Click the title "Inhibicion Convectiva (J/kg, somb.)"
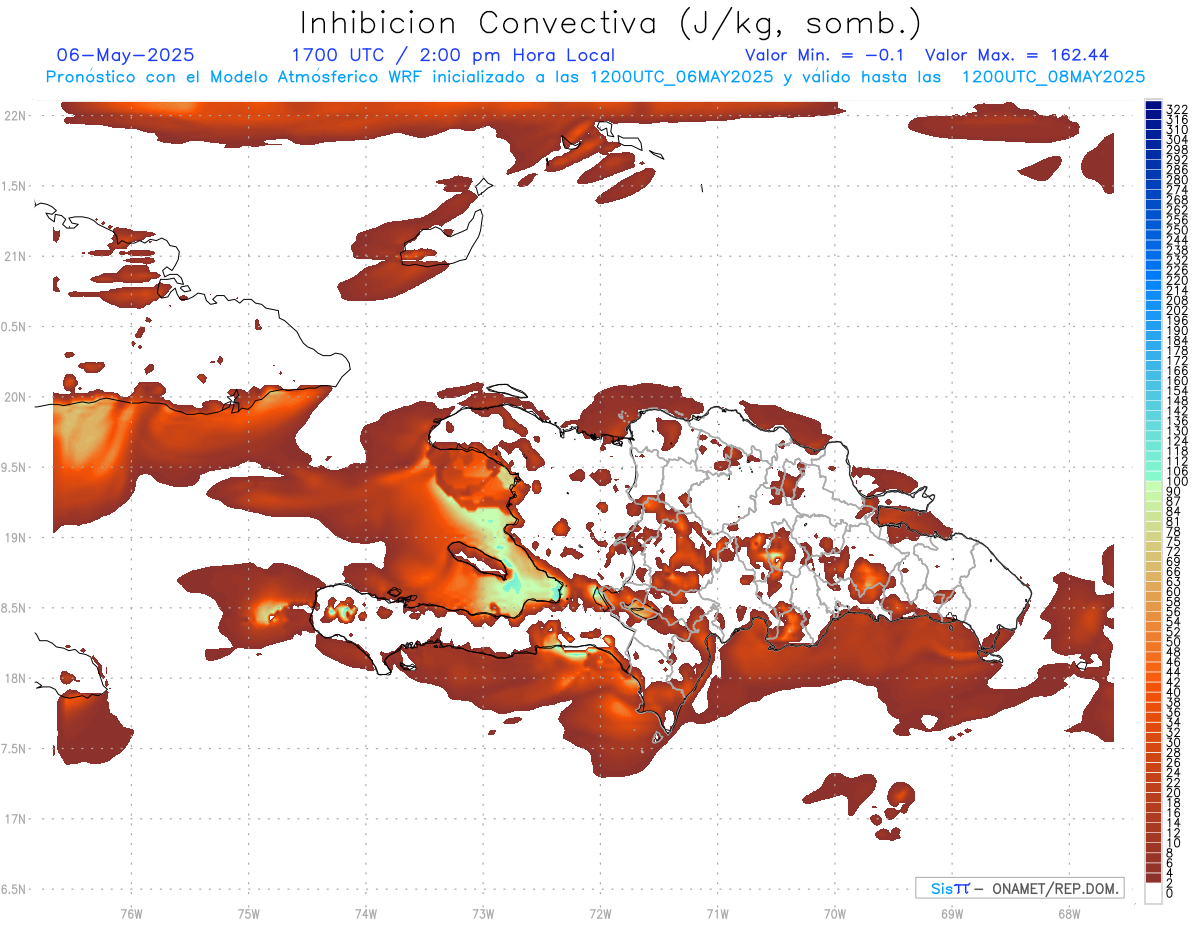This screenshot has height=927, width=1200. point(611,23)
